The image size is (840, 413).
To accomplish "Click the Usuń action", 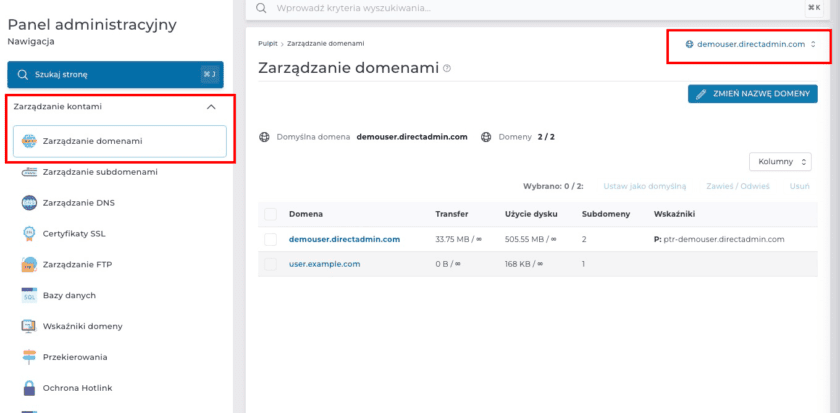I will point(799,186).
